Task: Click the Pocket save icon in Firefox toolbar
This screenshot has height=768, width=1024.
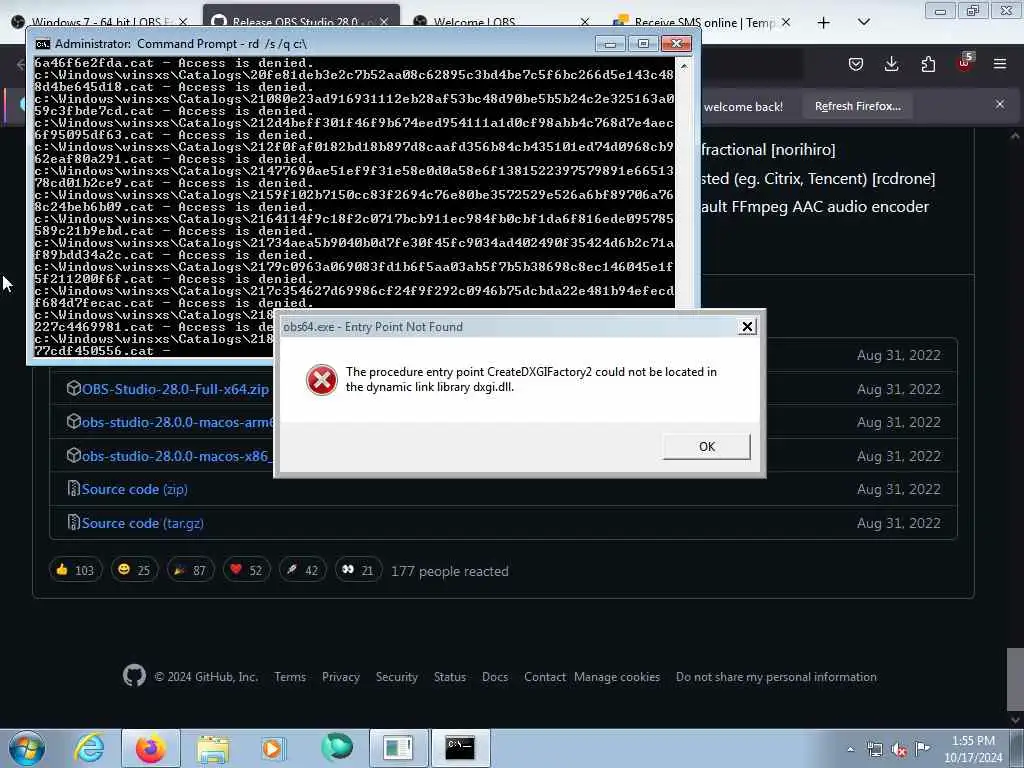Action: point(856,64)
